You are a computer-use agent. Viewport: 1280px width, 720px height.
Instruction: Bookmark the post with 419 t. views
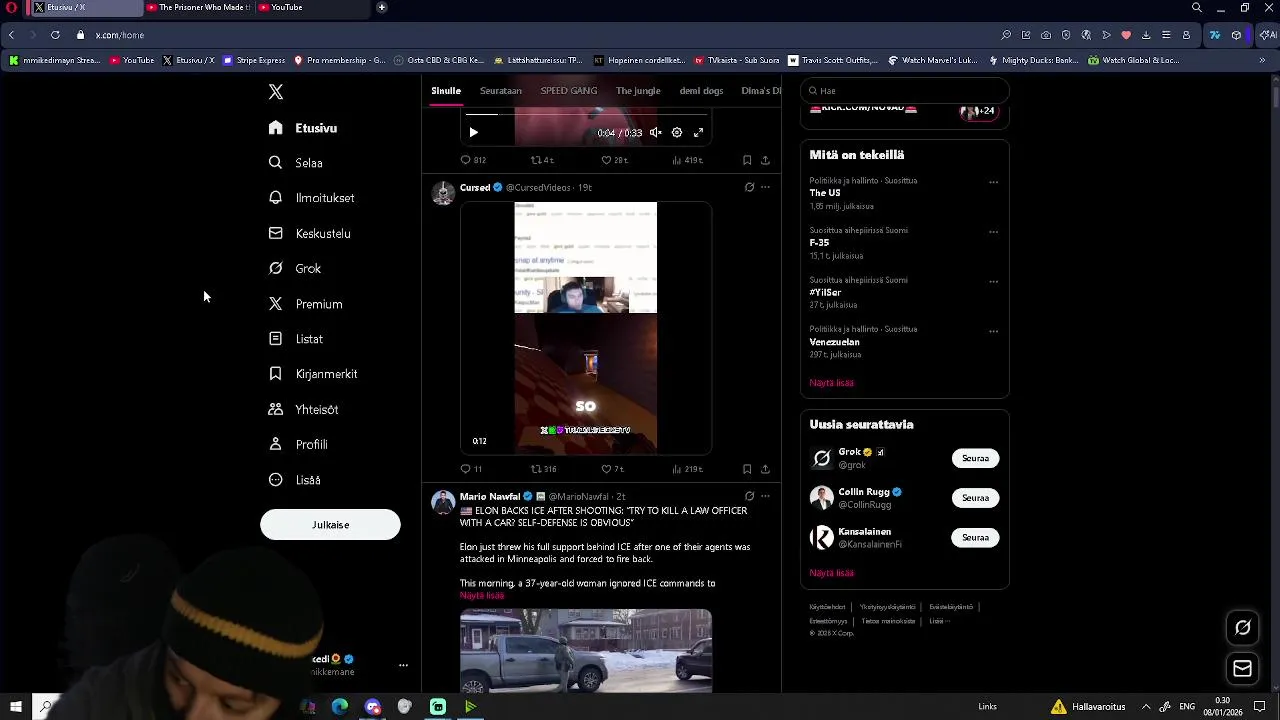747,160
